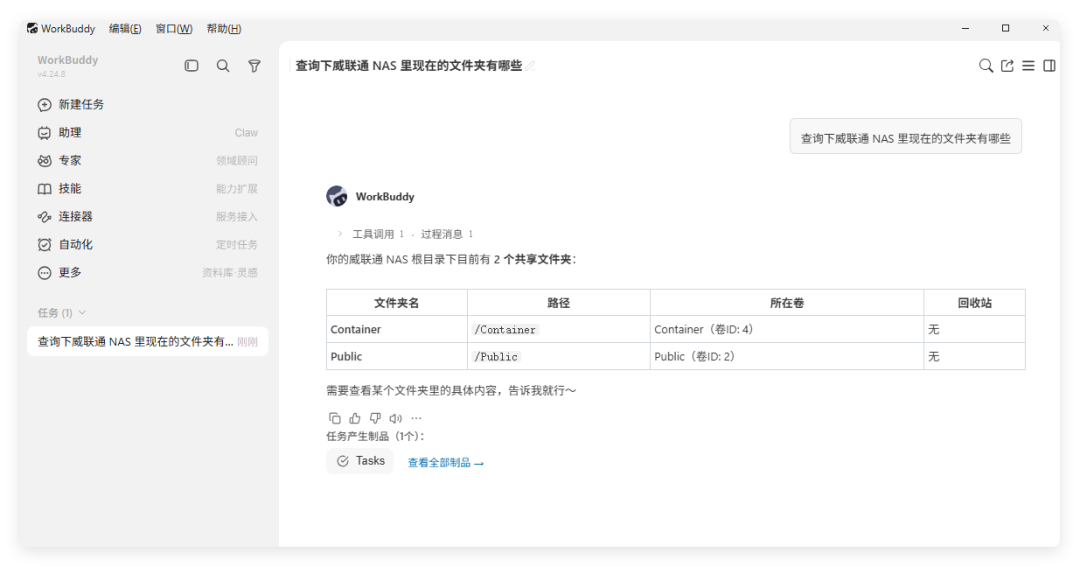Maximize the WorkBuddy window
The height and width of the screenshot is (567, 1080).
tap(1006, 28)
